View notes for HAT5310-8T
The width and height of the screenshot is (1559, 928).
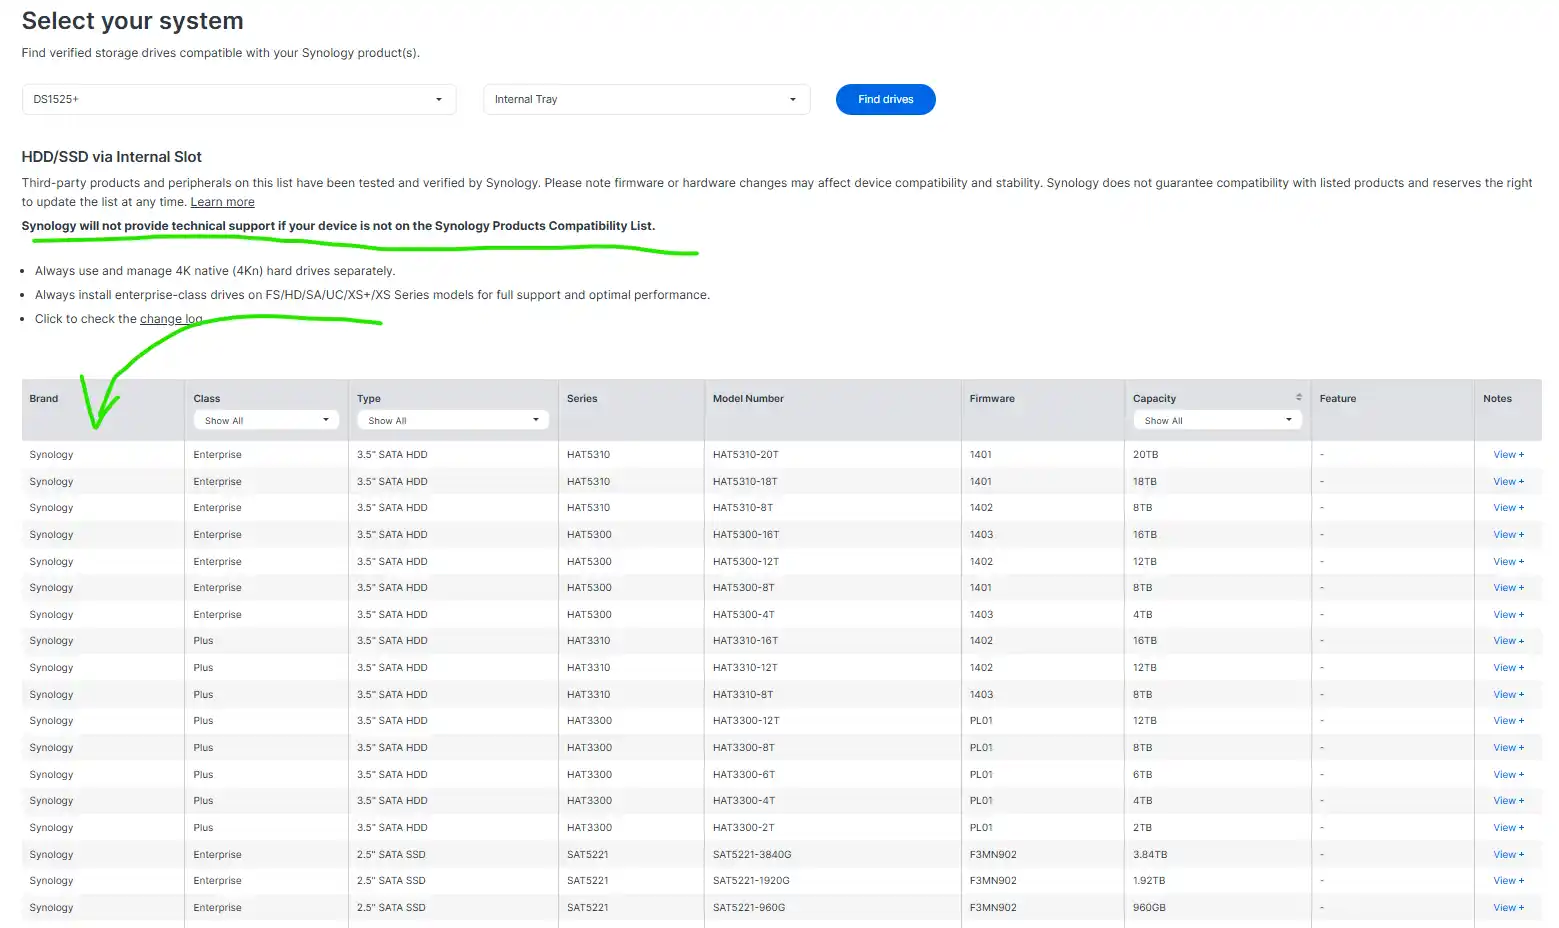pos(1508,508)
